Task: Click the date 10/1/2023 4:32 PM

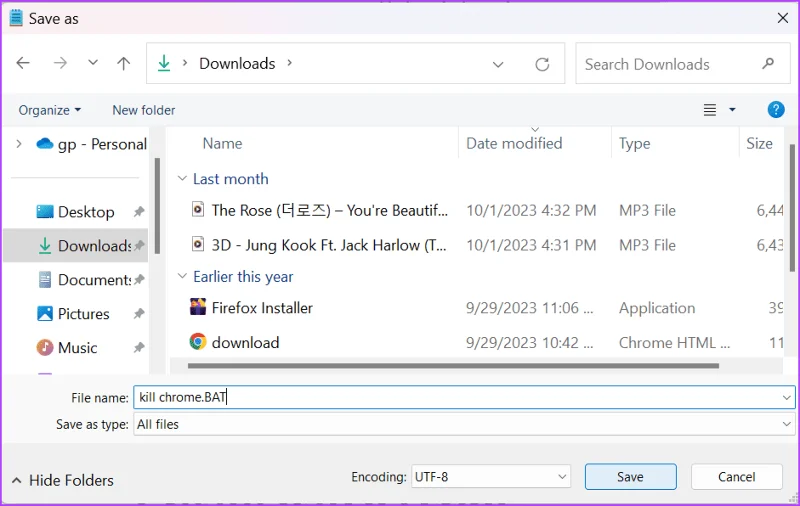Action: point(531,210)
